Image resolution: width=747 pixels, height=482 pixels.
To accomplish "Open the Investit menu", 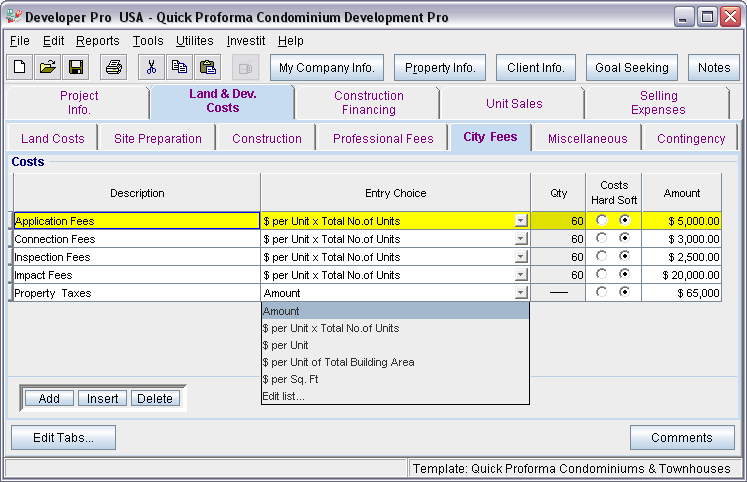I will pyautogui.click(x=246, y=41).
